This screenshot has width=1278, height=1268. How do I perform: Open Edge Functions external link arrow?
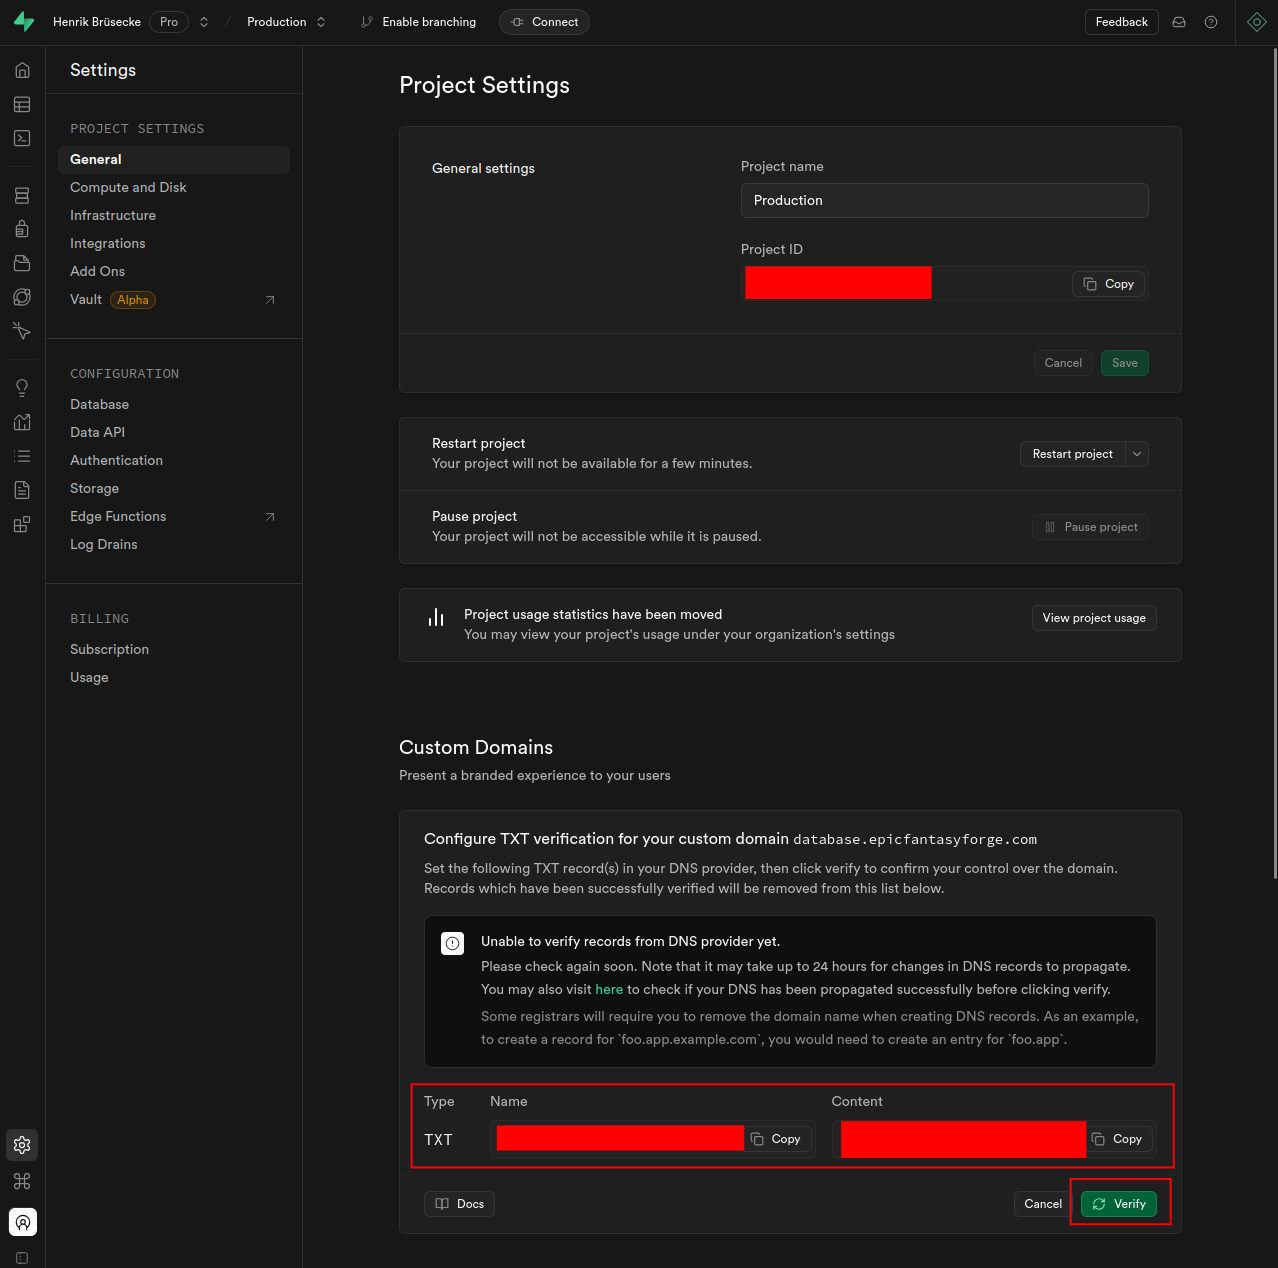coord(270,517)
